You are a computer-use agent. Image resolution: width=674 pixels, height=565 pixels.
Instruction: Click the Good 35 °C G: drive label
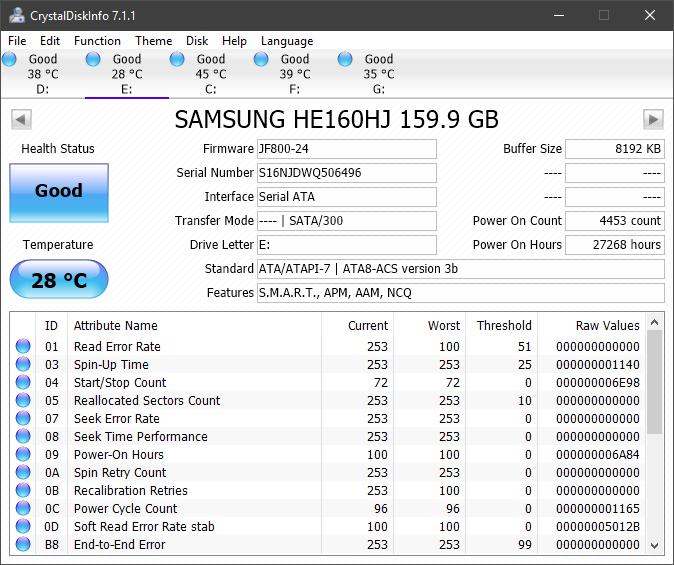tap(379, 74)
